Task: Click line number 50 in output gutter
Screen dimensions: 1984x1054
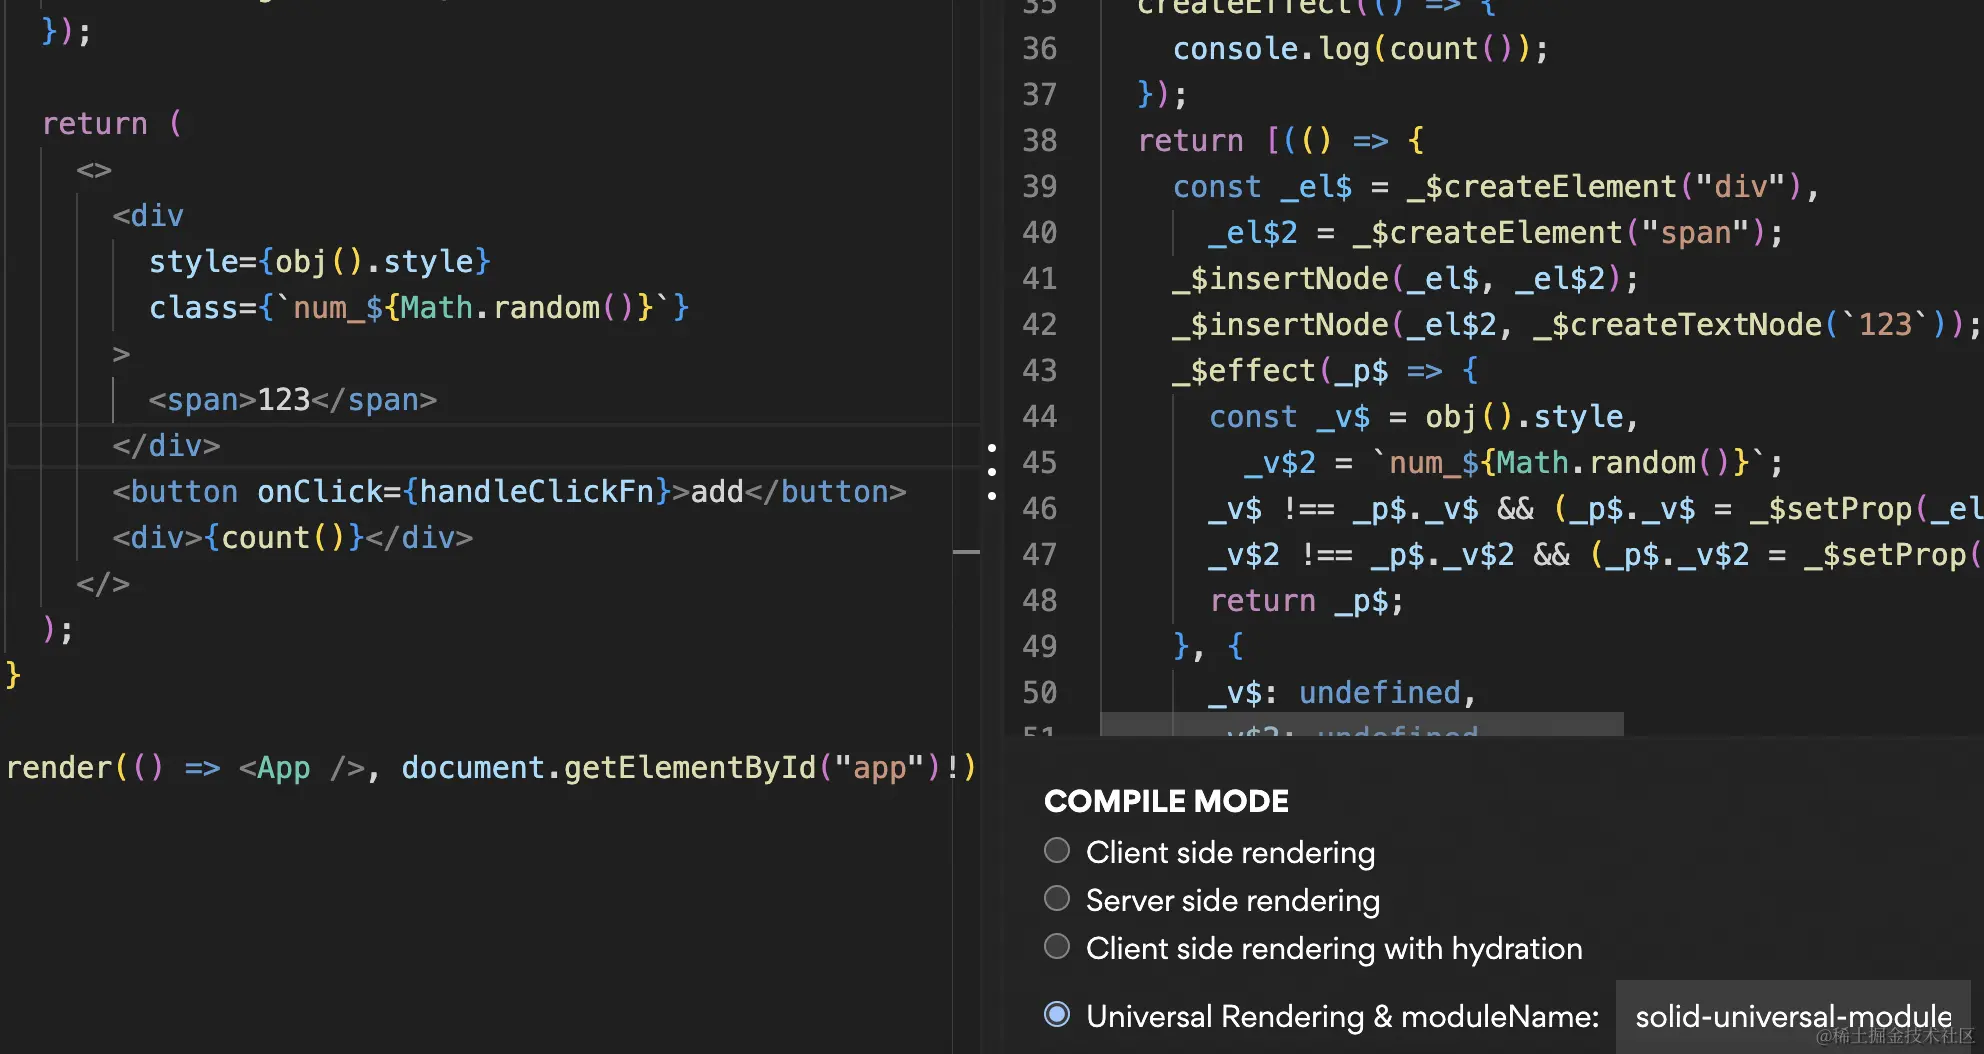Action: click(1040, 693)
